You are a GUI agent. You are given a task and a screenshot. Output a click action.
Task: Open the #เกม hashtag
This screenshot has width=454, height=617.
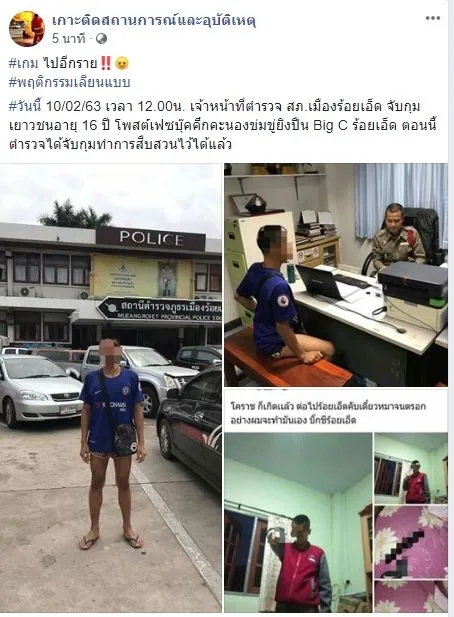tap(23, 63)
